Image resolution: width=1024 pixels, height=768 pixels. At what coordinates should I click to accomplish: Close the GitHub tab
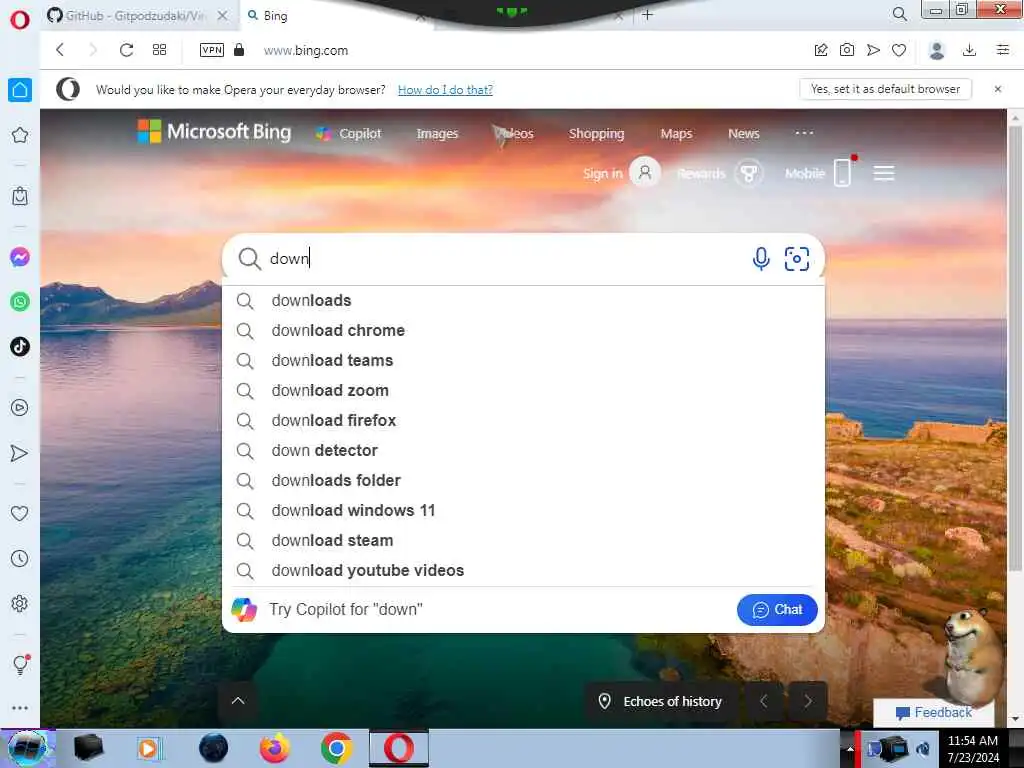223,15
